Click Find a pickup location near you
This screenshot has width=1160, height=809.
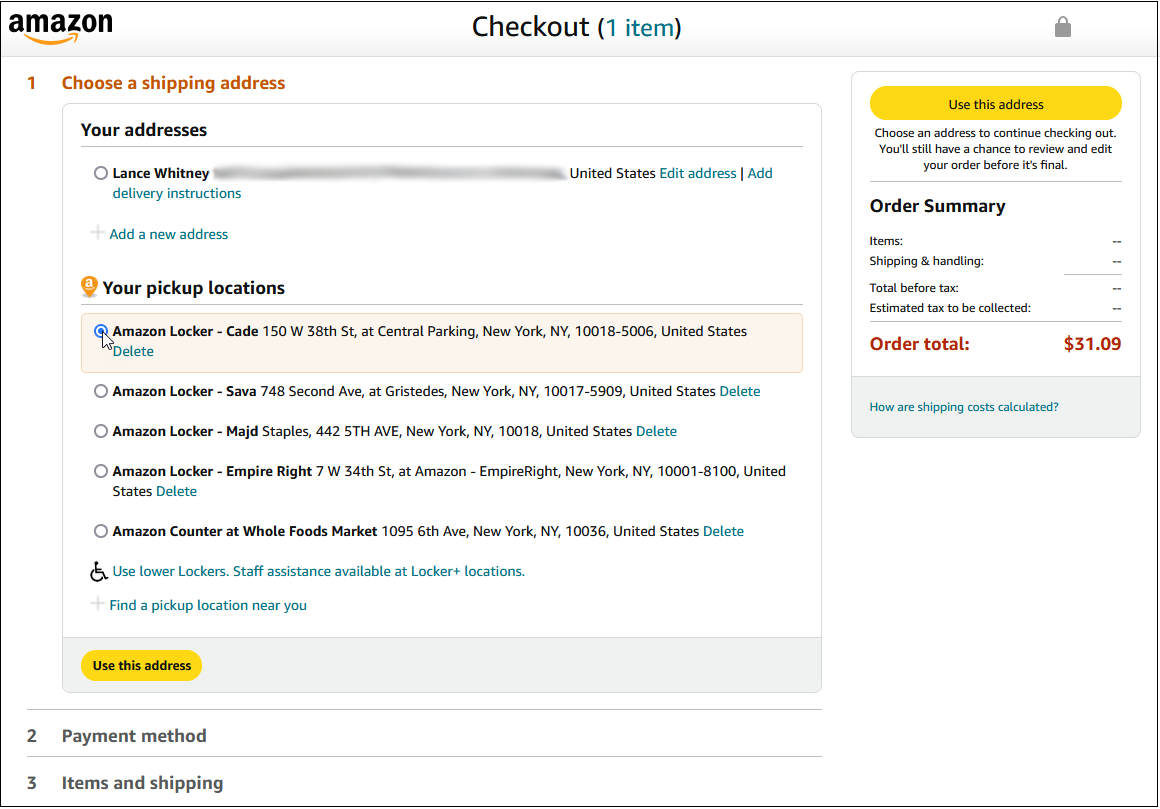pos(208,606)
